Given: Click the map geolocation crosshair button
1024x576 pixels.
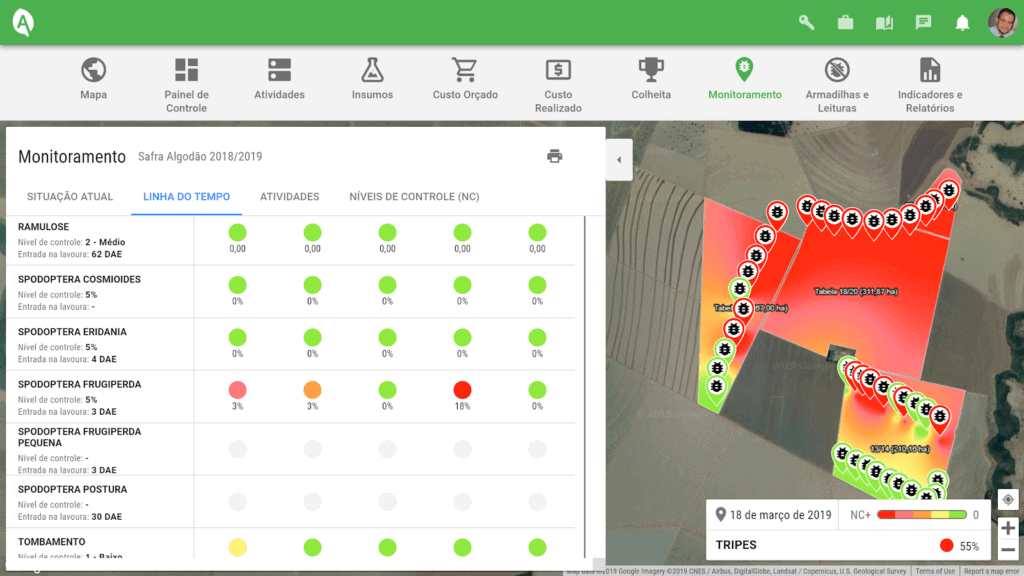Looking at the screenshot, I should point(1008,498).
